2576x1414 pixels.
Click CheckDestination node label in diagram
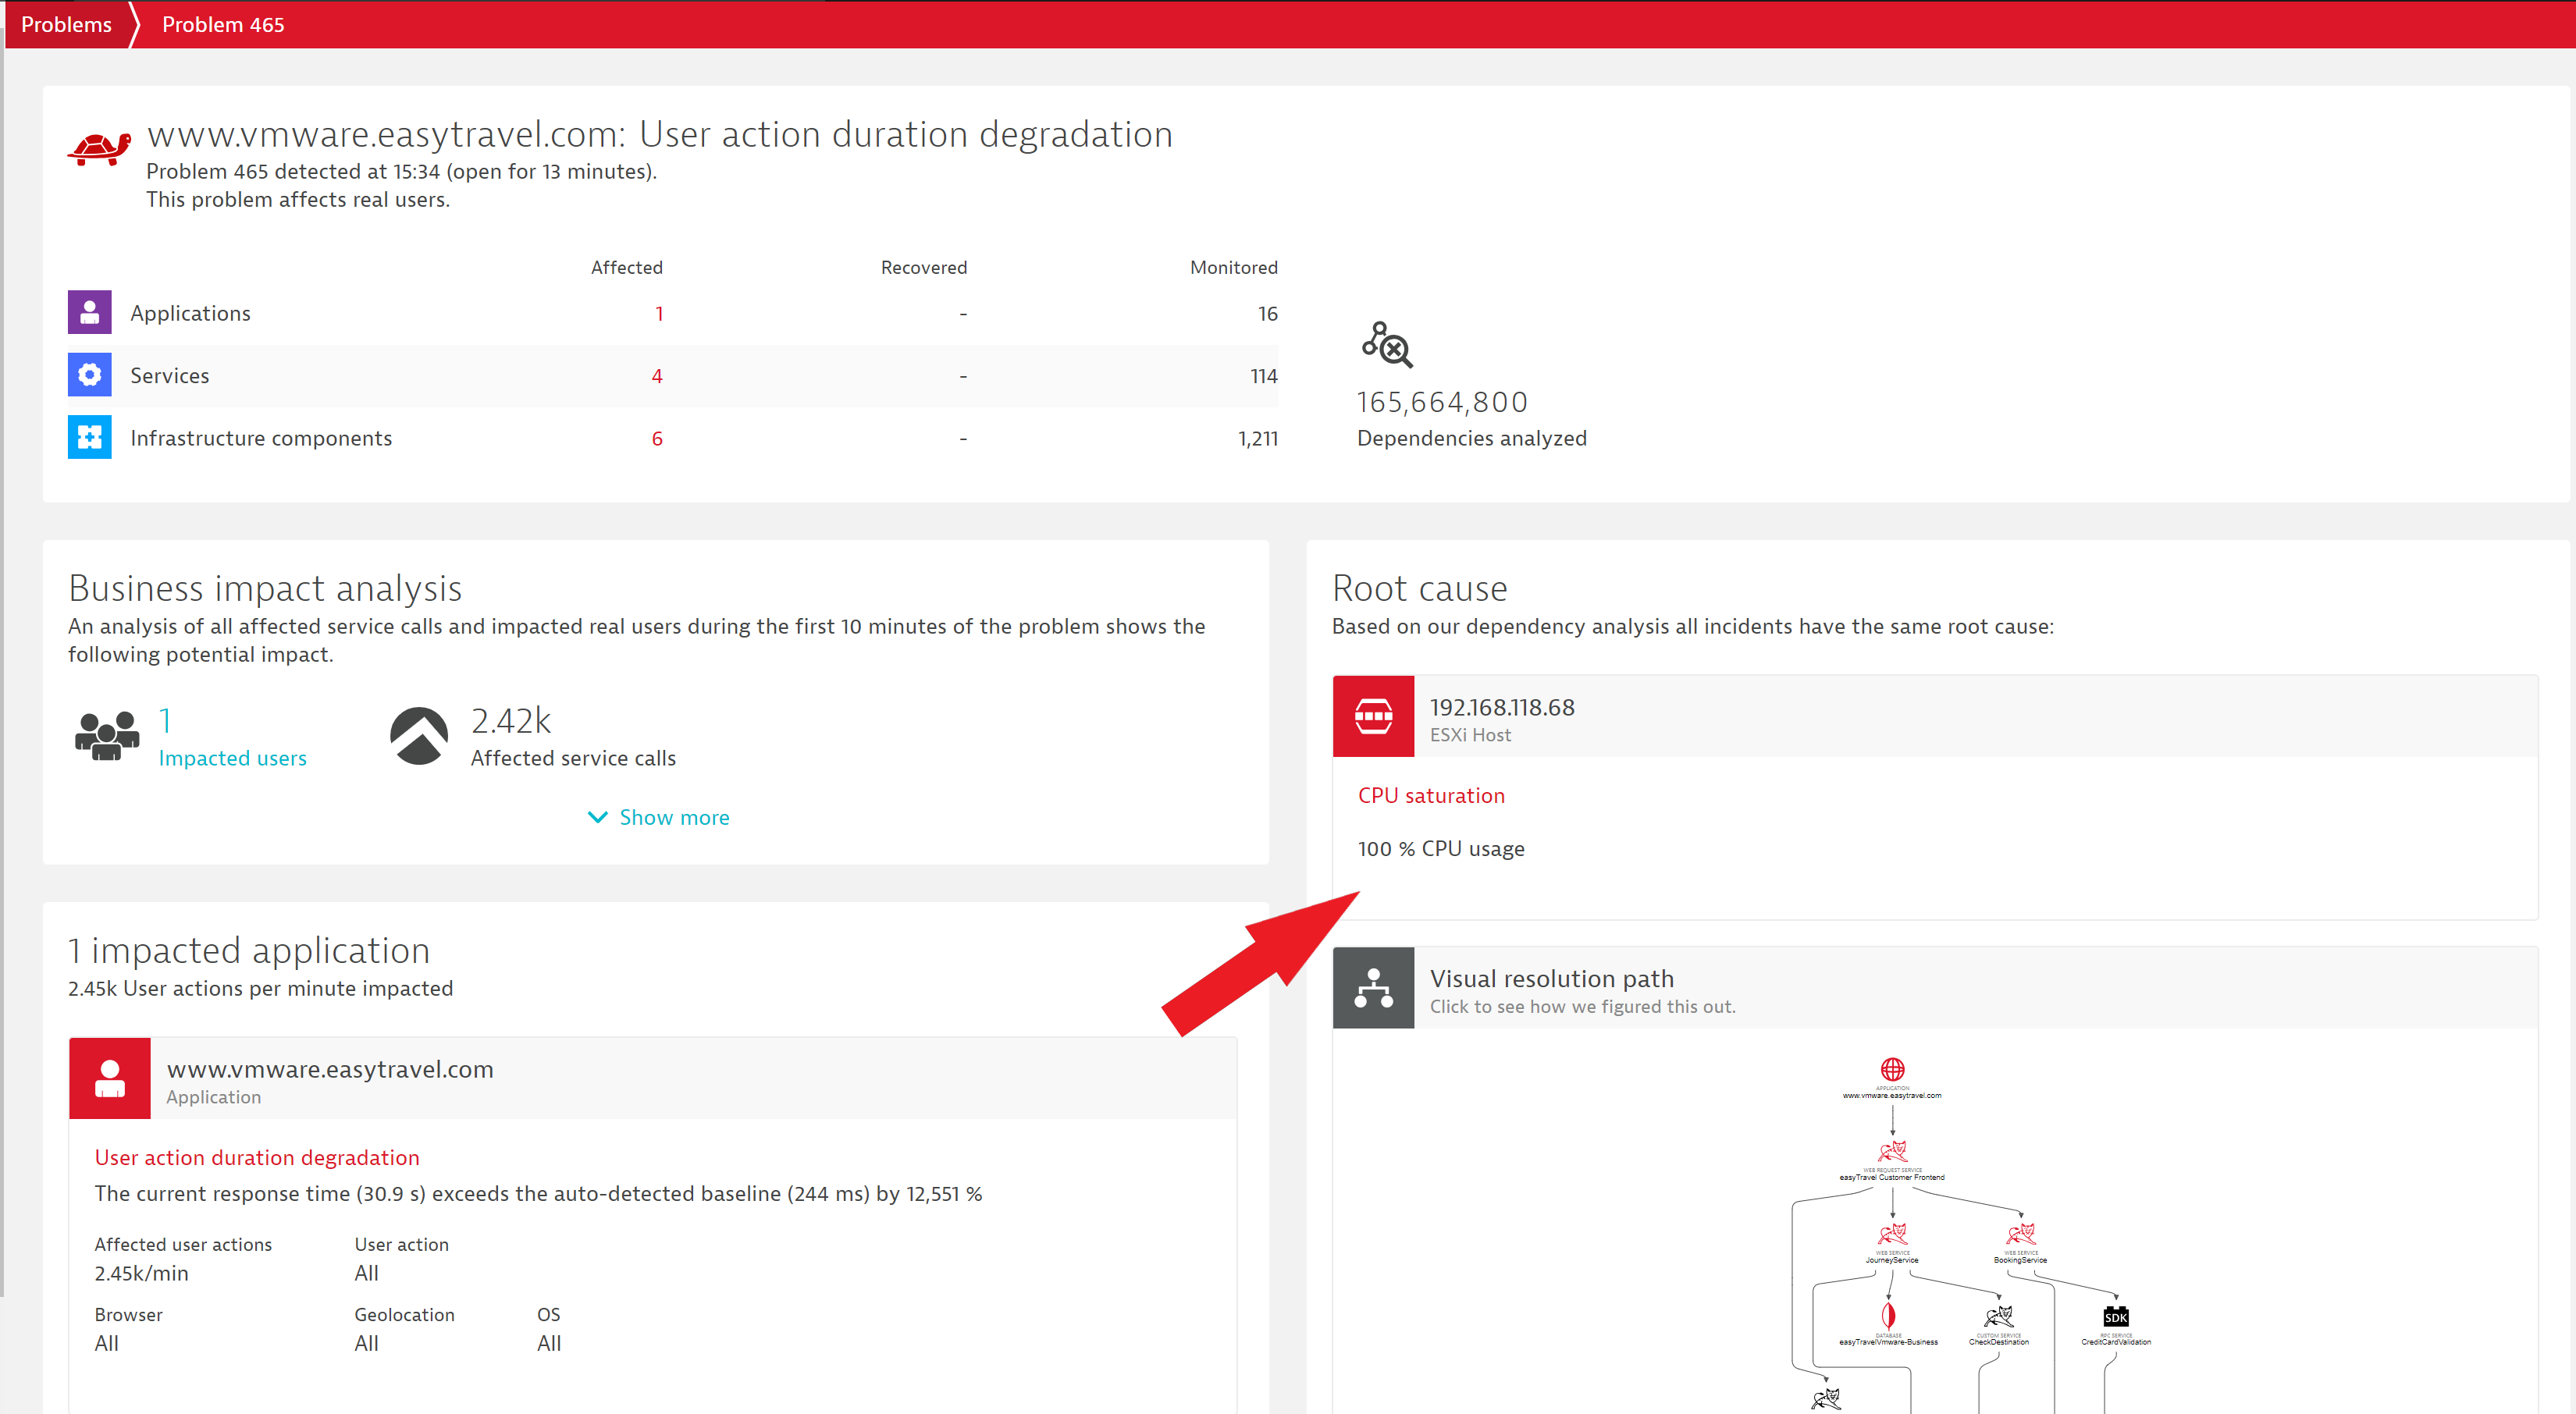1999,1342
